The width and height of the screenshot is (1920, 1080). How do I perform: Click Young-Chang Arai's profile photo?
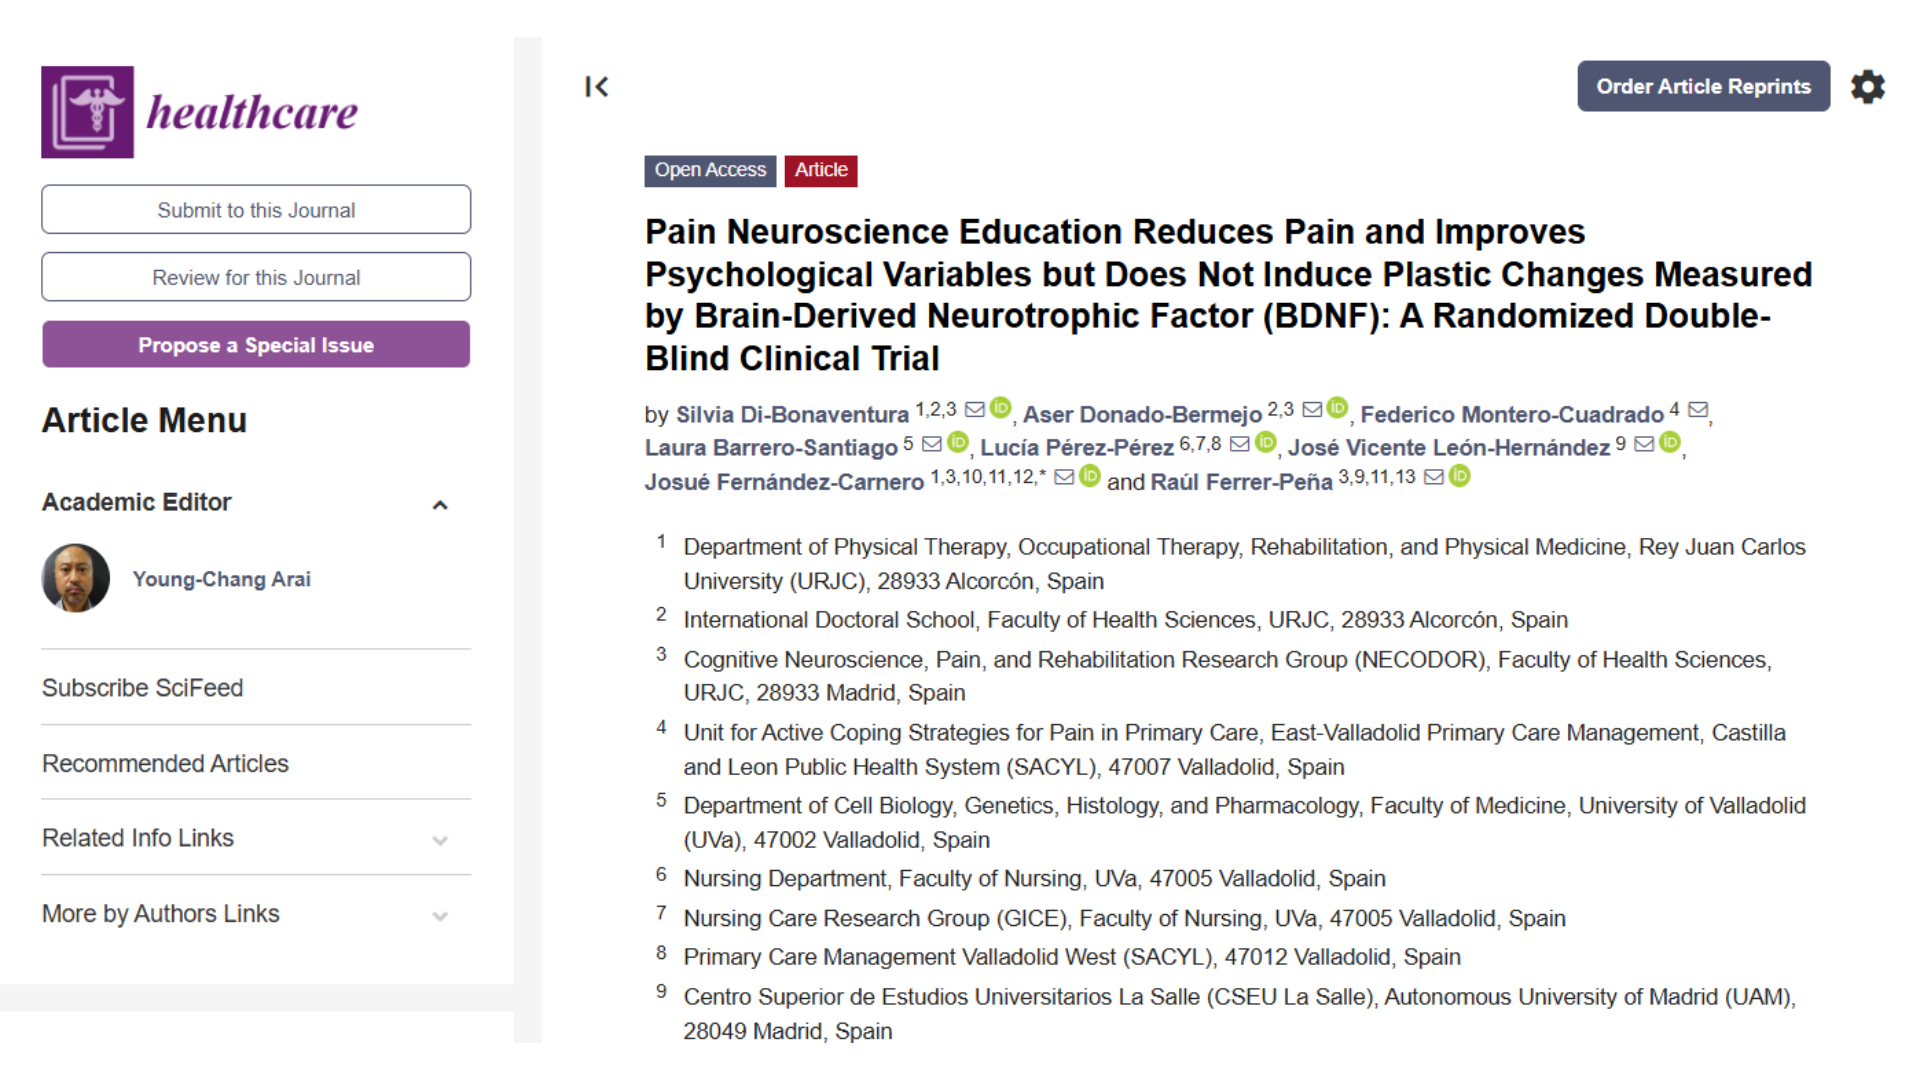tap(76, 578)
